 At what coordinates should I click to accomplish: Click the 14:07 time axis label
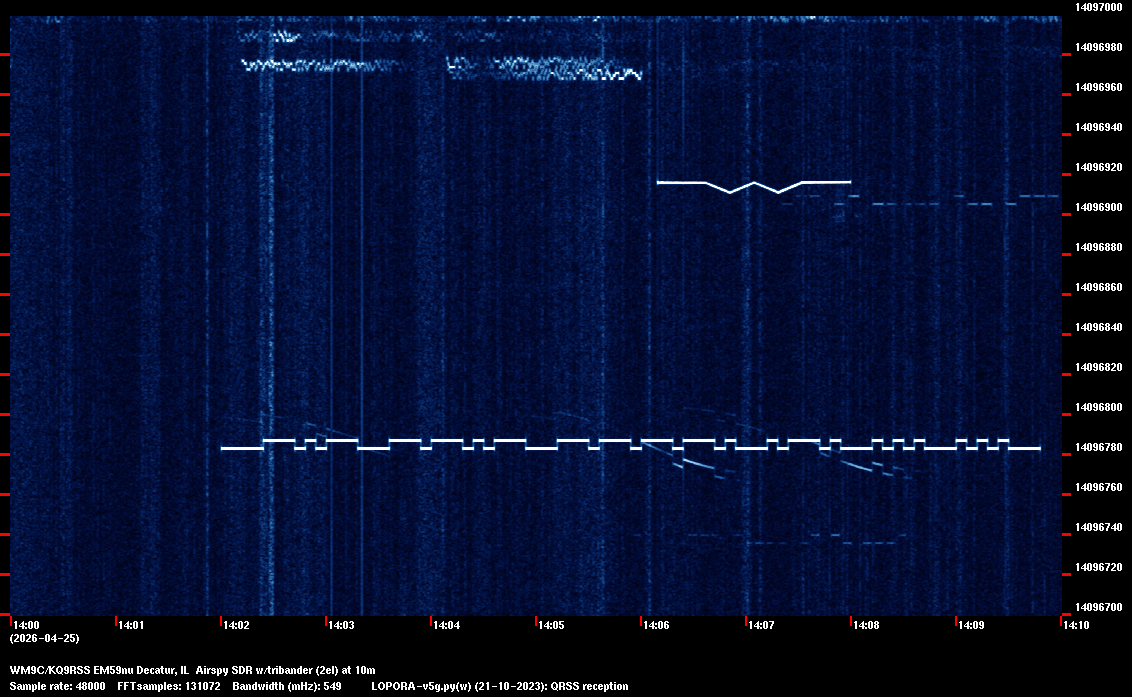[x=761, y=626]
